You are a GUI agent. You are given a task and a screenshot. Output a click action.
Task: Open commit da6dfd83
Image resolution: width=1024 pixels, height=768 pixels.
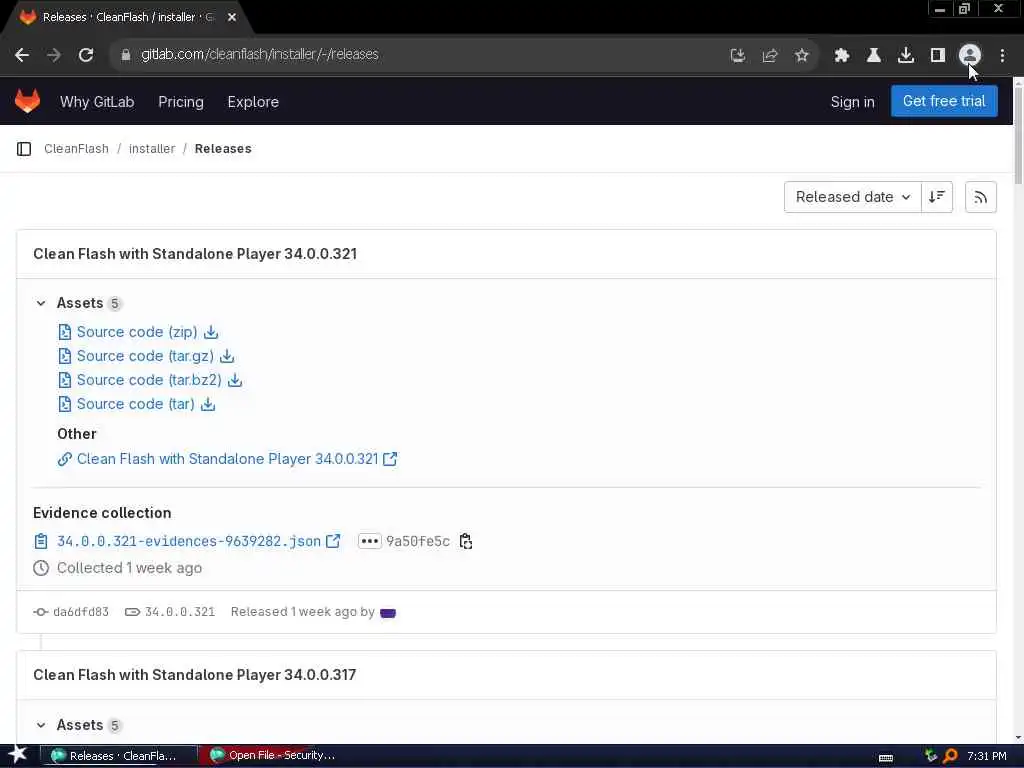point(80,612)
